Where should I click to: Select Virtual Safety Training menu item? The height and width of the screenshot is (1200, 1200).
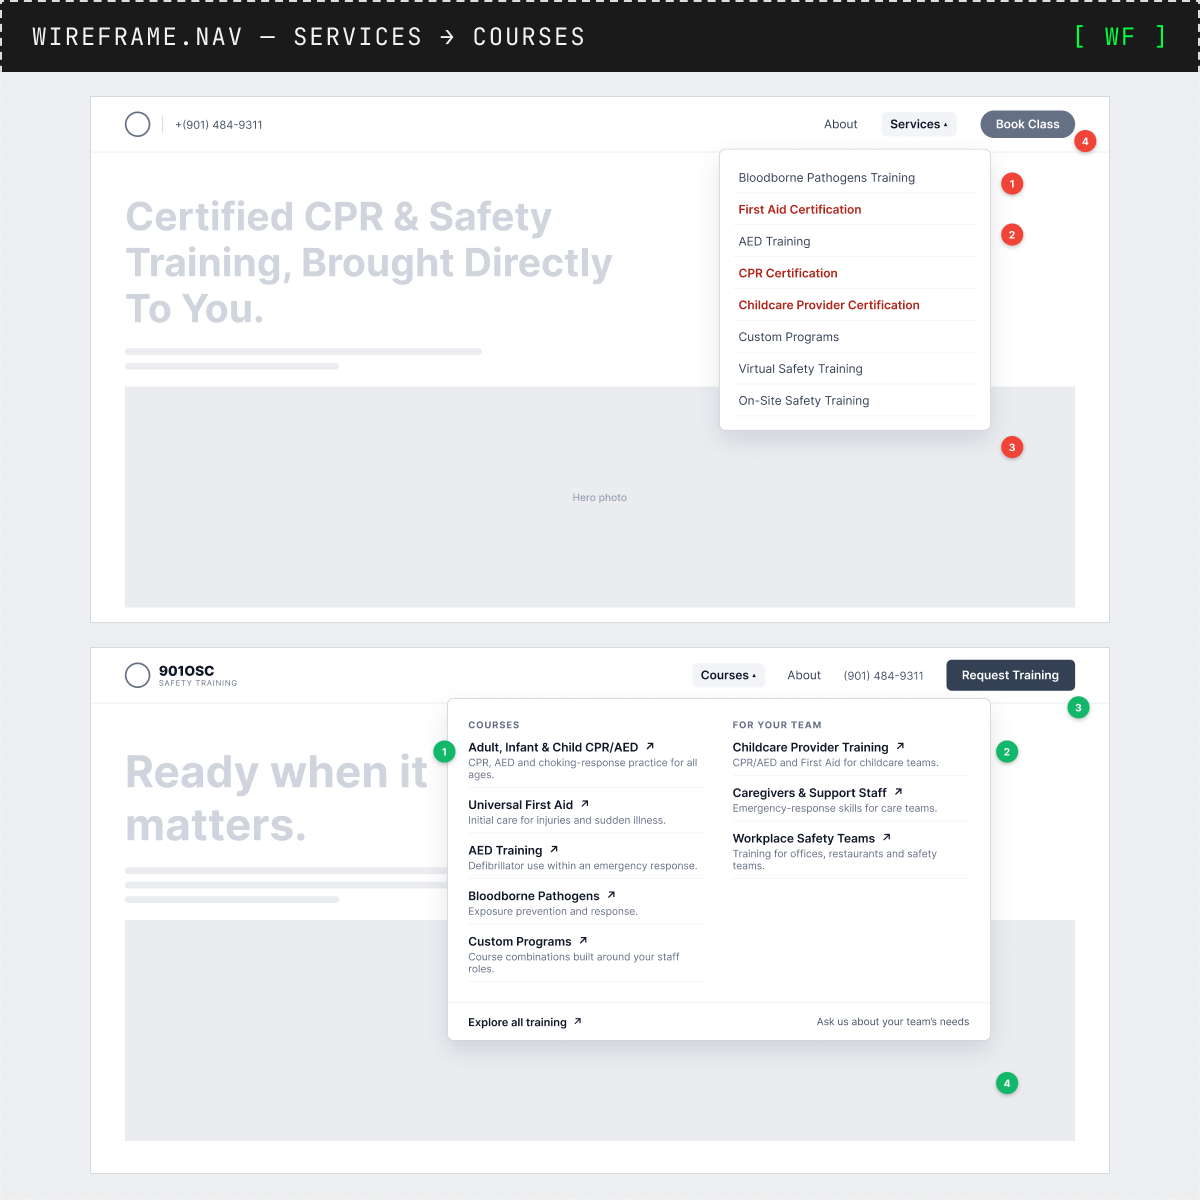pyautogui.click(x=857, y=369)
